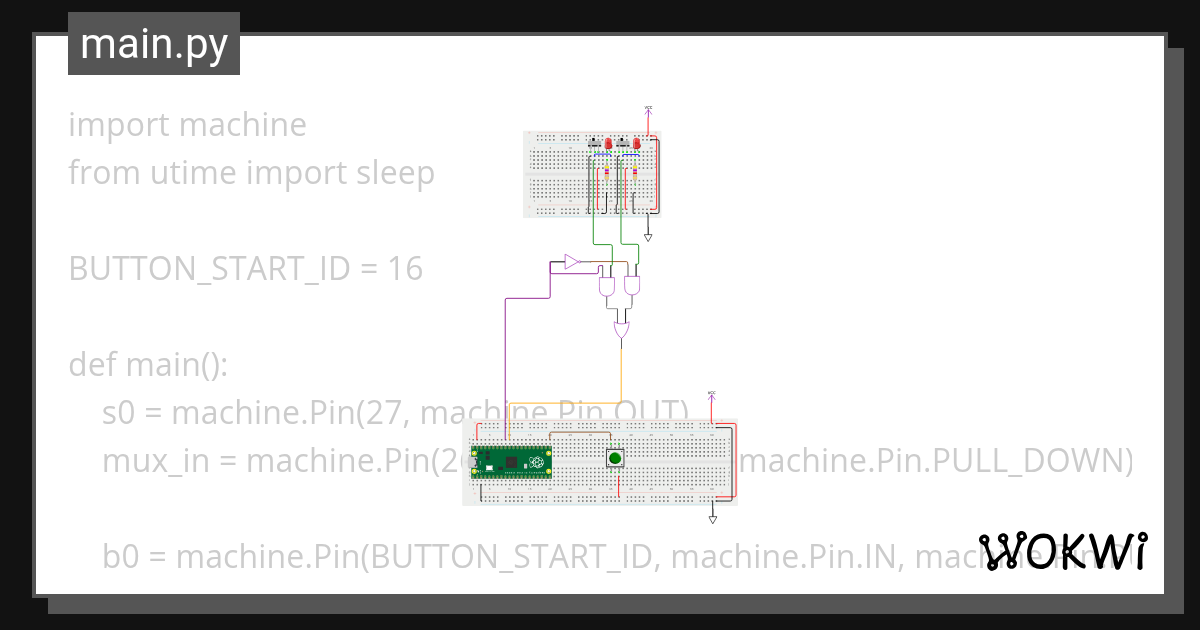
Task: Click the left AND gate
Action: point(607,285)
